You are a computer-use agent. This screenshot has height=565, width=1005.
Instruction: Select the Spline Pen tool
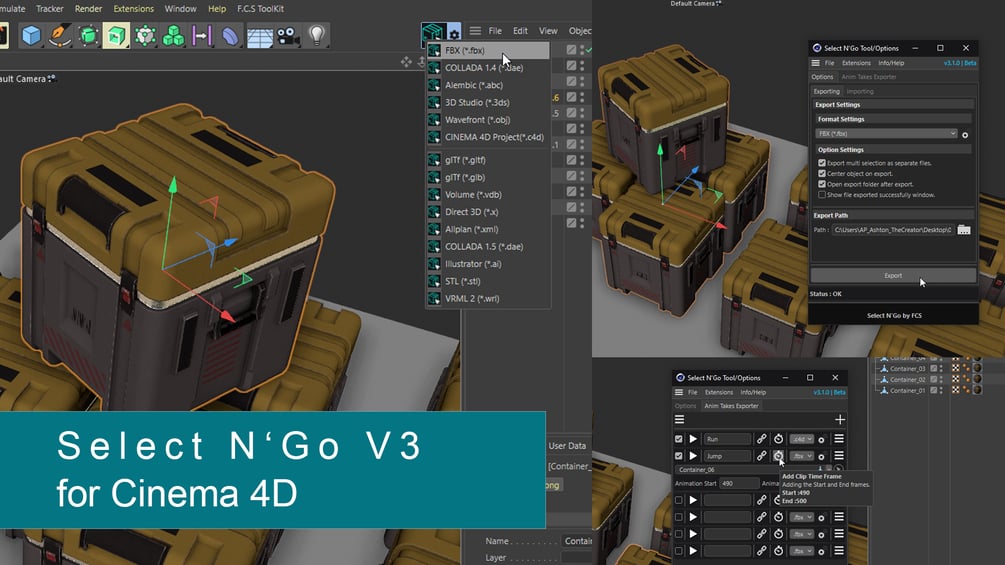click(x=59, y=35)
